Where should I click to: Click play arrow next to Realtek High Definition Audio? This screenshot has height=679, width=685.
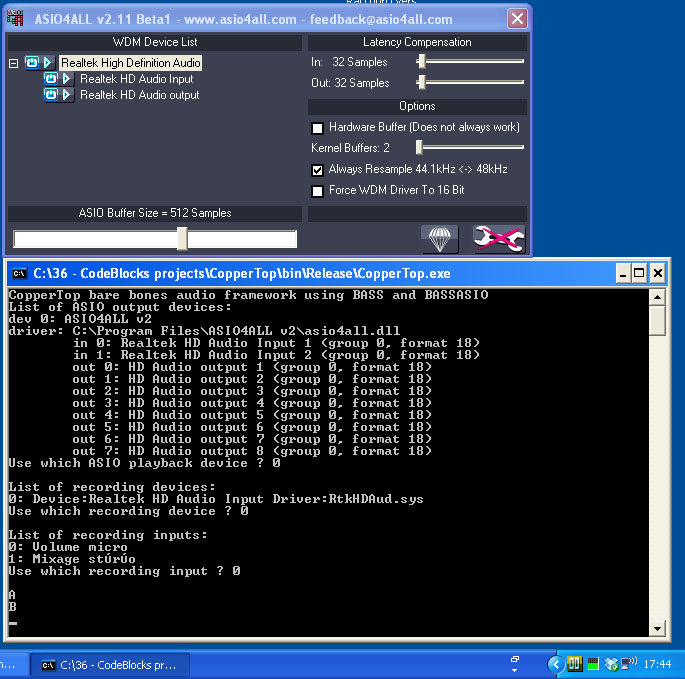tap(48, 63)
